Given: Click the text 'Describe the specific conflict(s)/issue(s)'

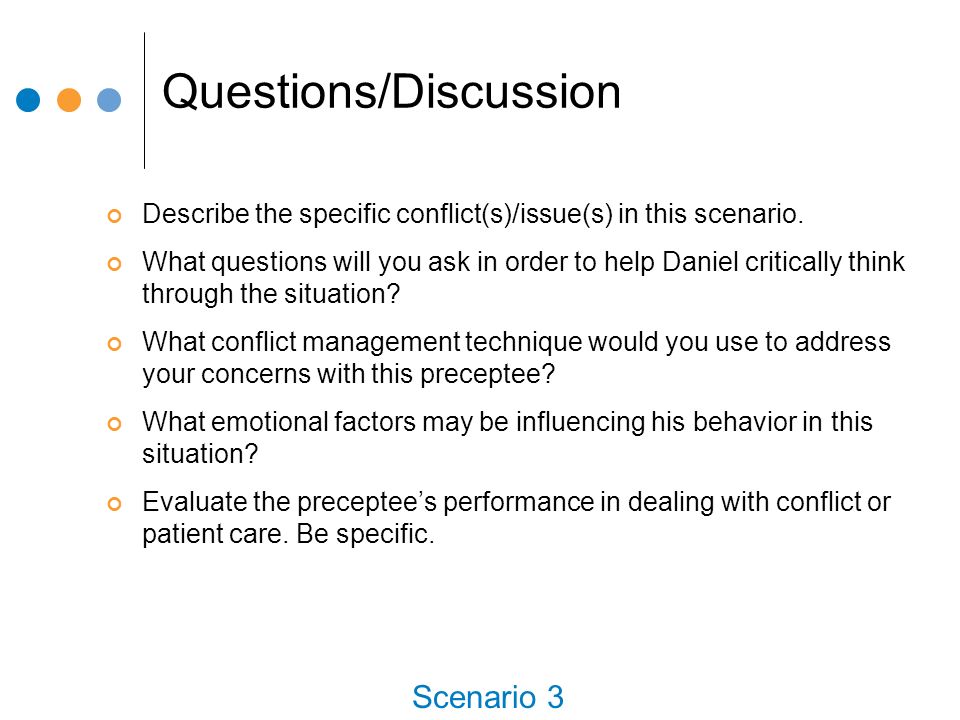Looking at the screenshot, I should [x=377, y=214].
